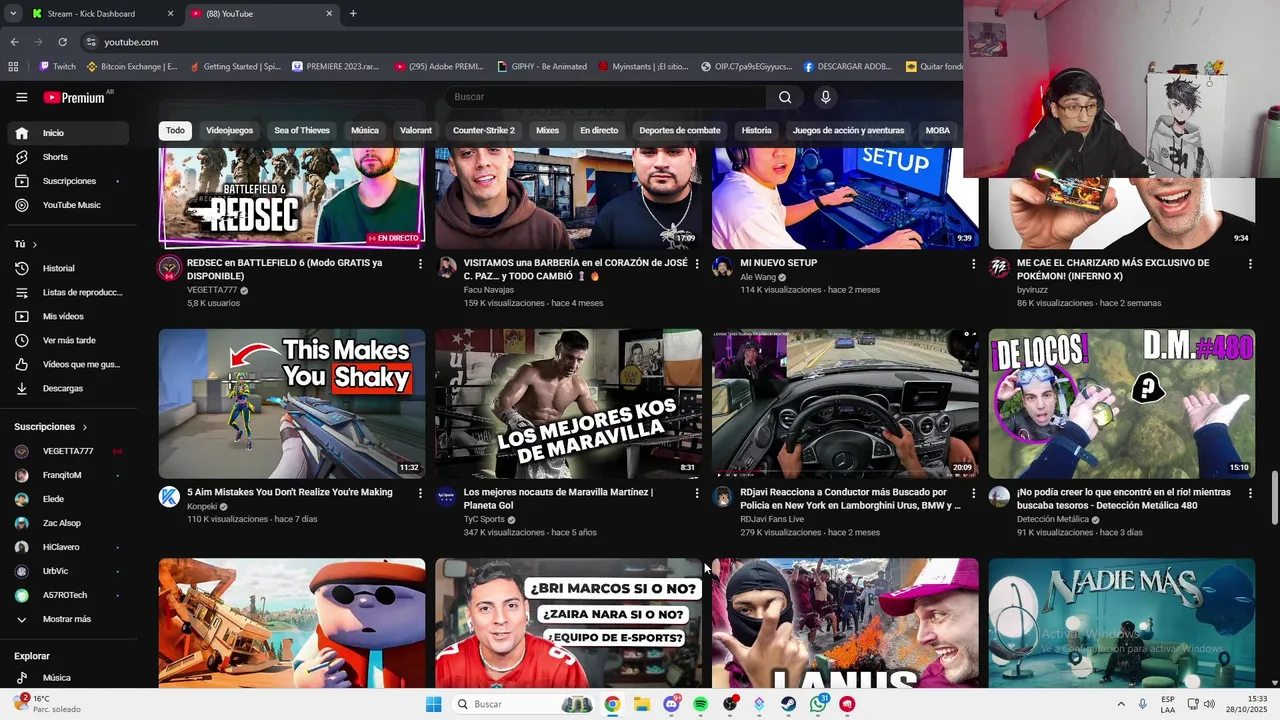The image size is (1280, 720).
Task: Open File Explorer from the taskbar
Action: click(641, 704)
